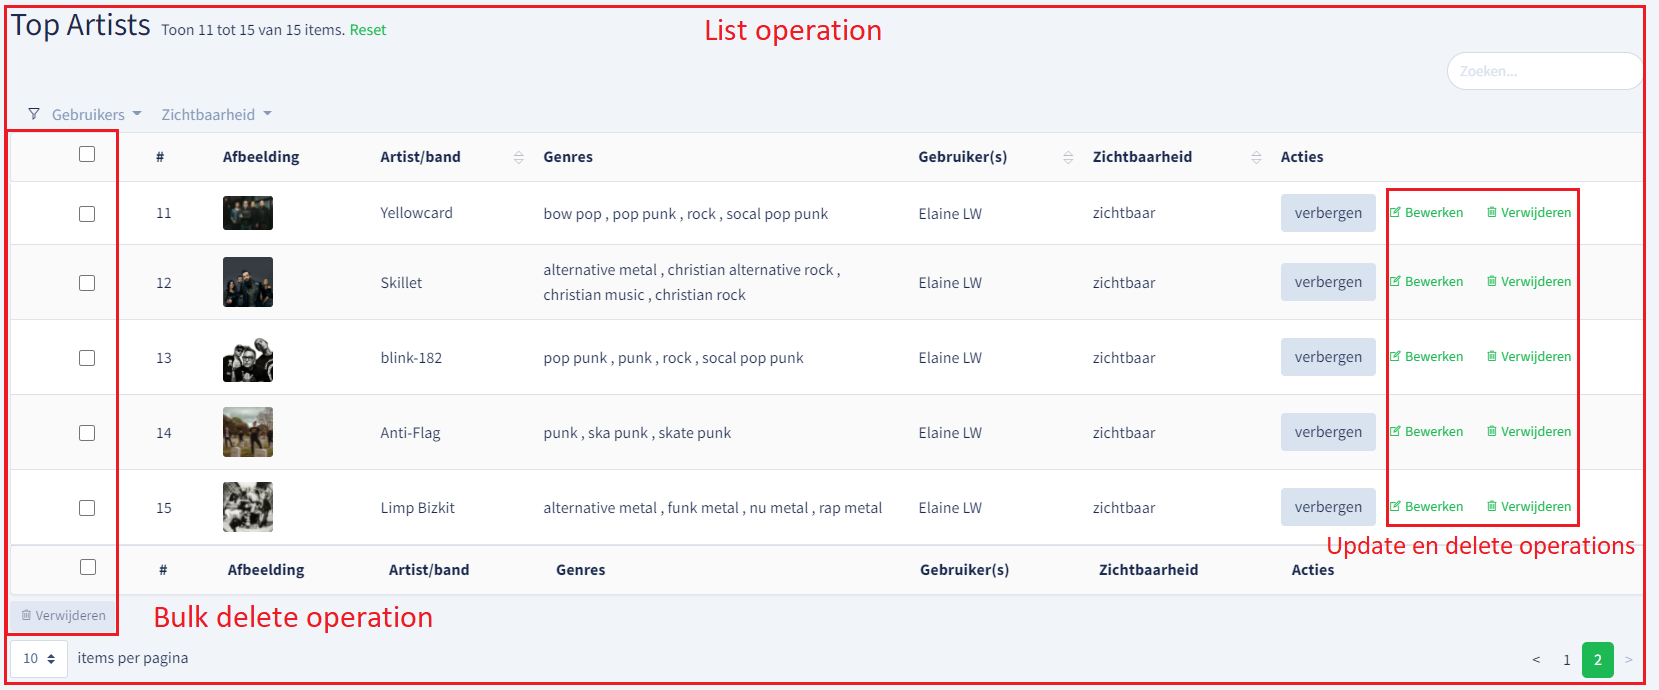Click Bewerken edit icon for Yellowcard
1659x690 pixels.
tap(1395, 212)
